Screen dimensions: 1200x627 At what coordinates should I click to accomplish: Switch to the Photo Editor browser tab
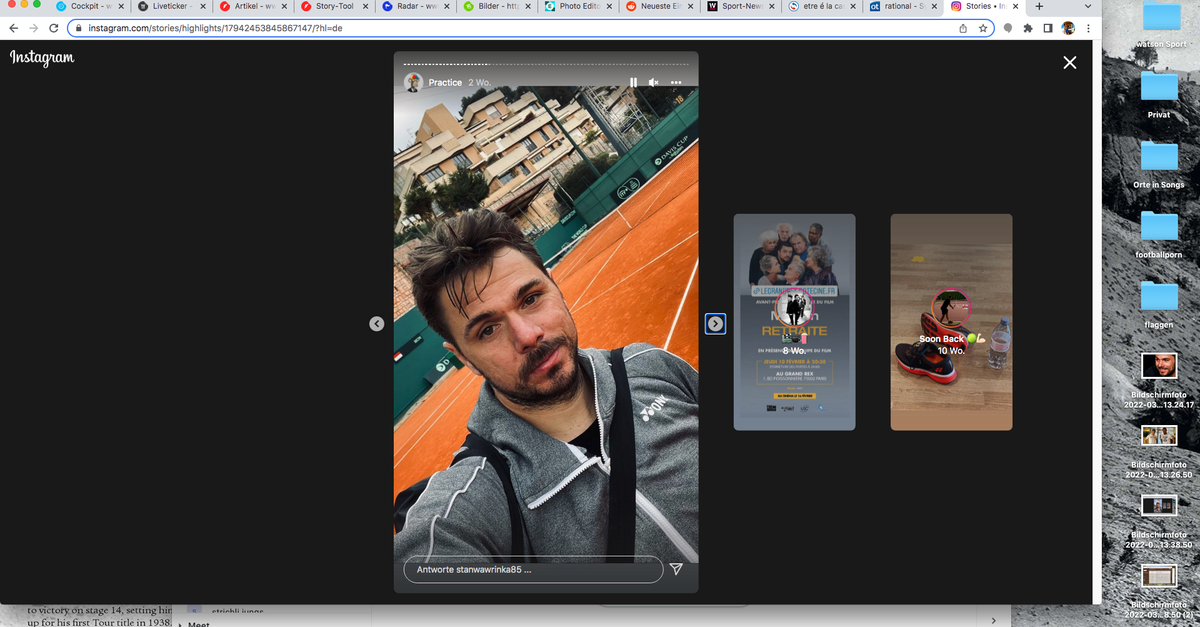pyautogui.click(x=581, y=6)
